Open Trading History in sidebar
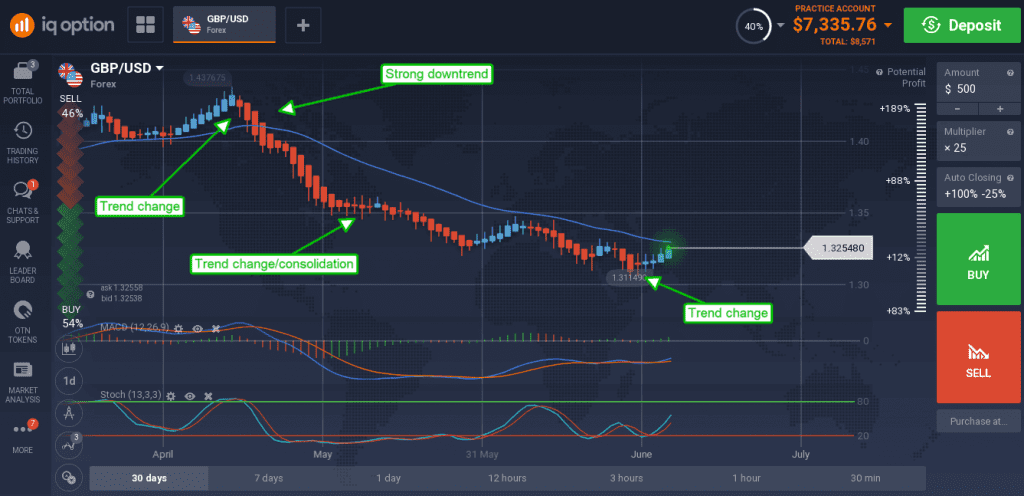1024x496 pixels. 25,143
